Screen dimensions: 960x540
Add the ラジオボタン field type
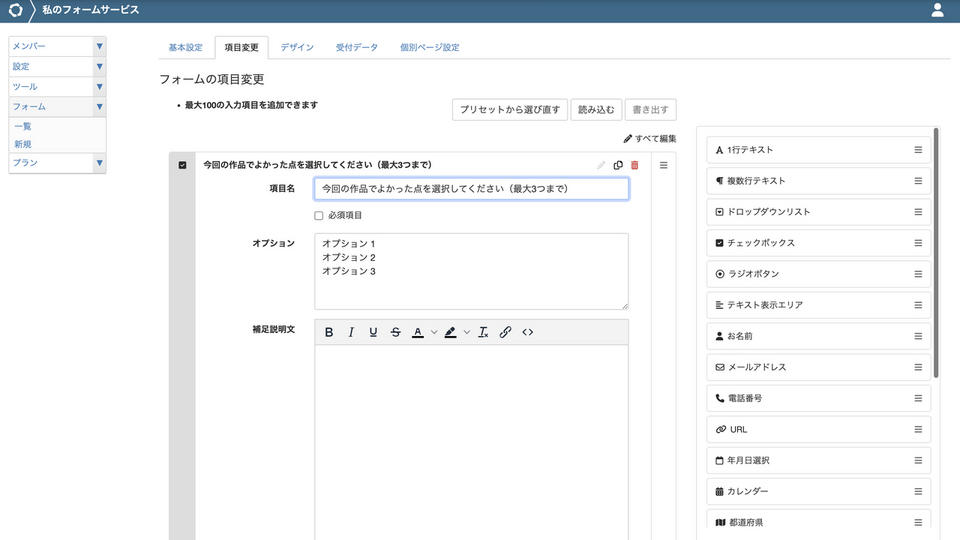819,274
